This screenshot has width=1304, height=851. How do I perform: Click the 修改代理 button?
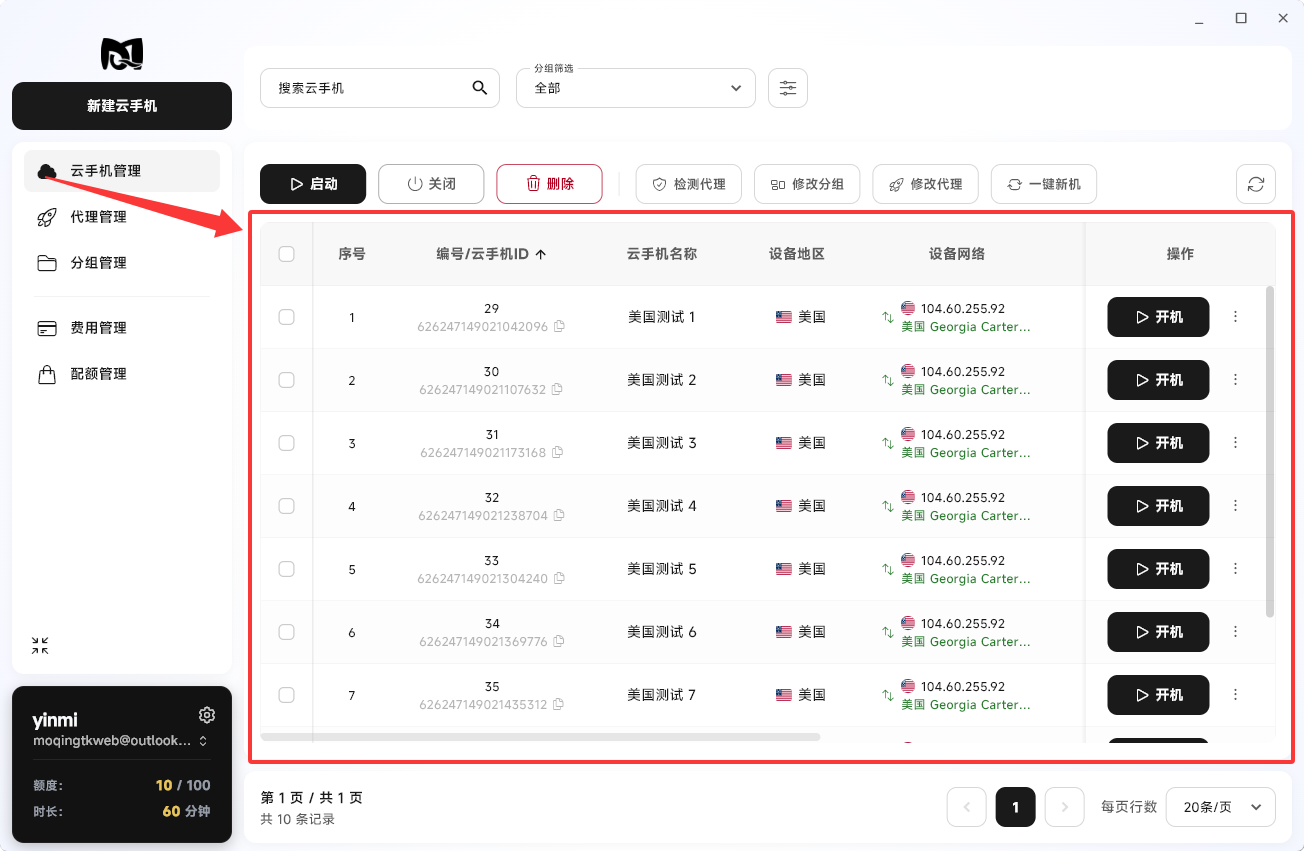click(925, 184)
